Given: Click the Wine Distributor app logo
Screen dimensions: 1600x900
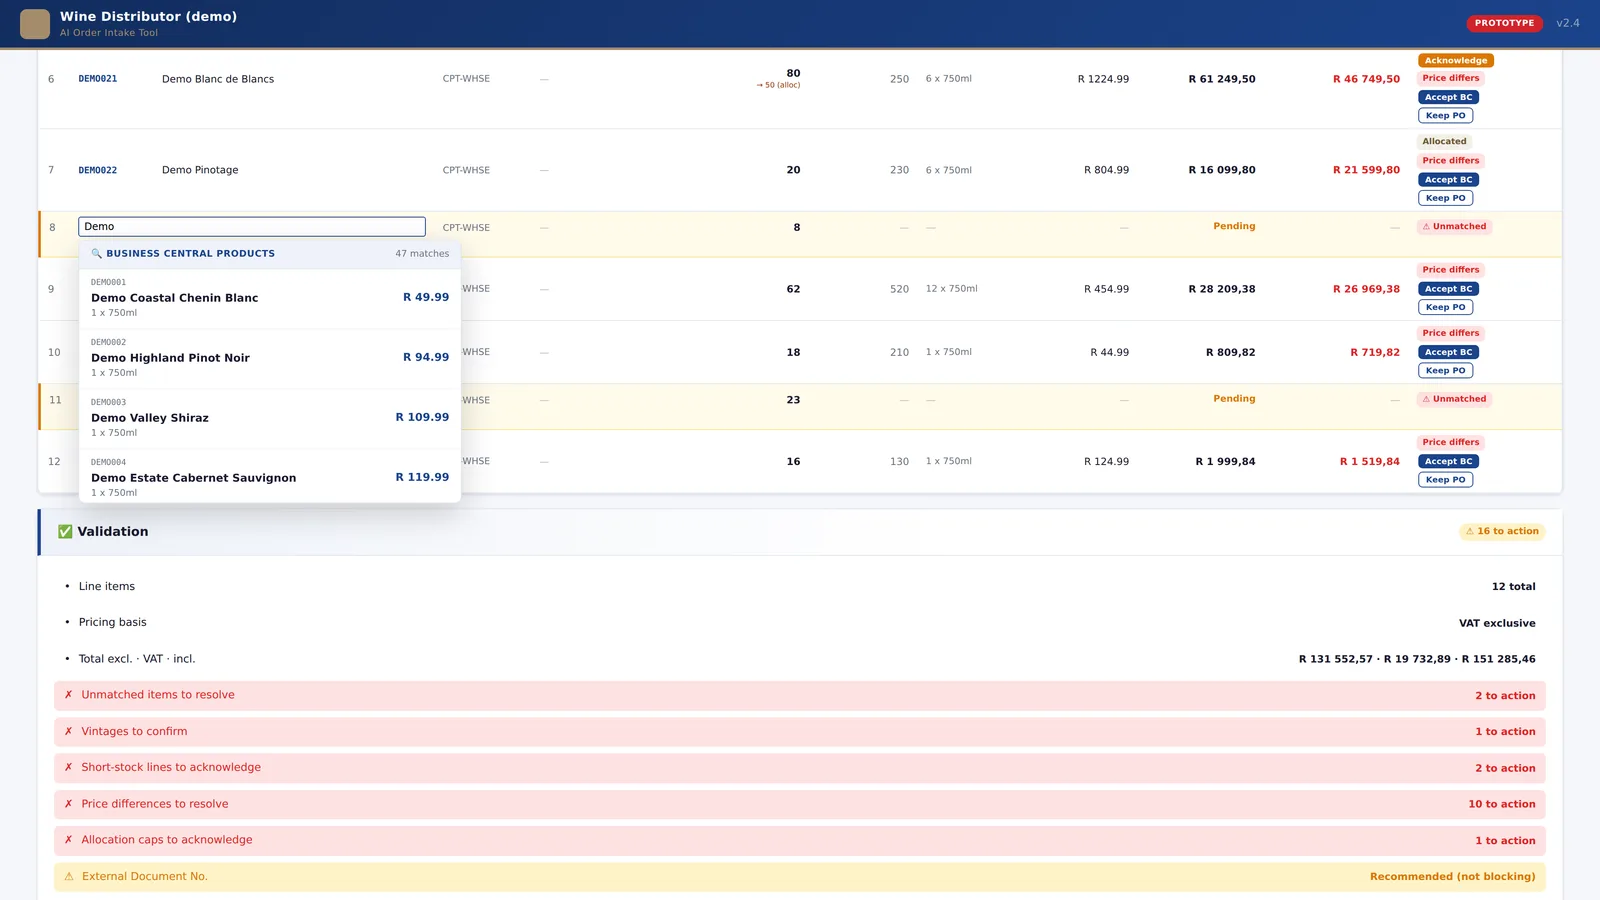Looking at the screenshot, I should tap(35, 24).
